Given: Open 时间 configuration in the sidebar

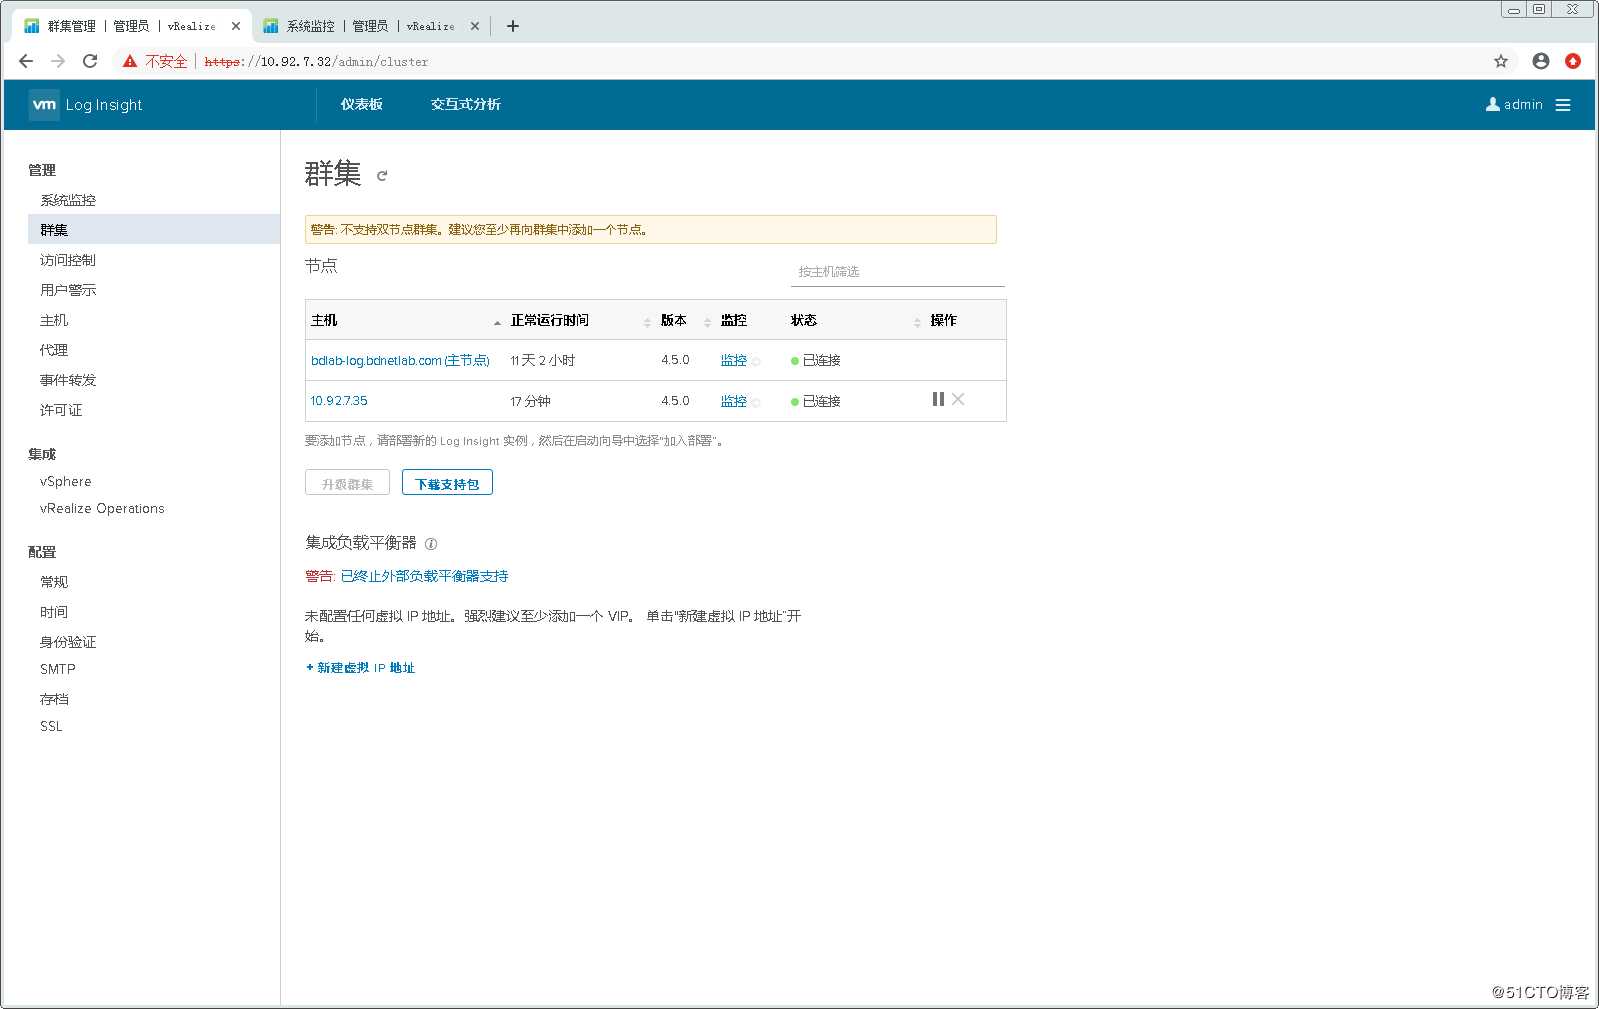Looking at the screenshot, I should (54, 612).
